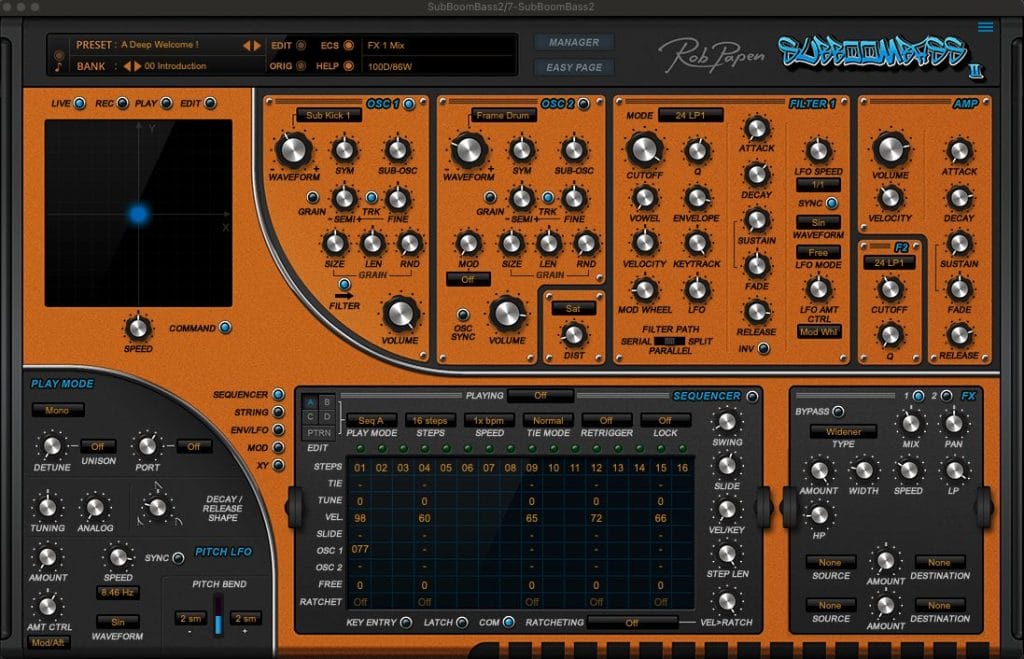Viewport: 1024px width, 659px height.
Task: Click the AMP VELOCITY knob
Action: click(890, 197)
